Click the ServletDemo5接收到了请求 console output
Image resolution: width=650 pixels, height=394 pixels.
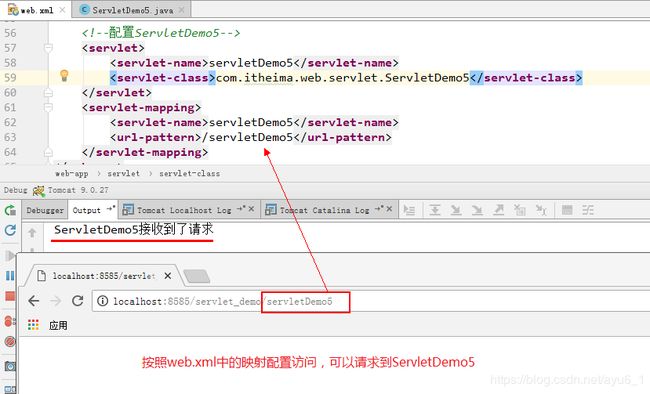click(x=133, y=229)
